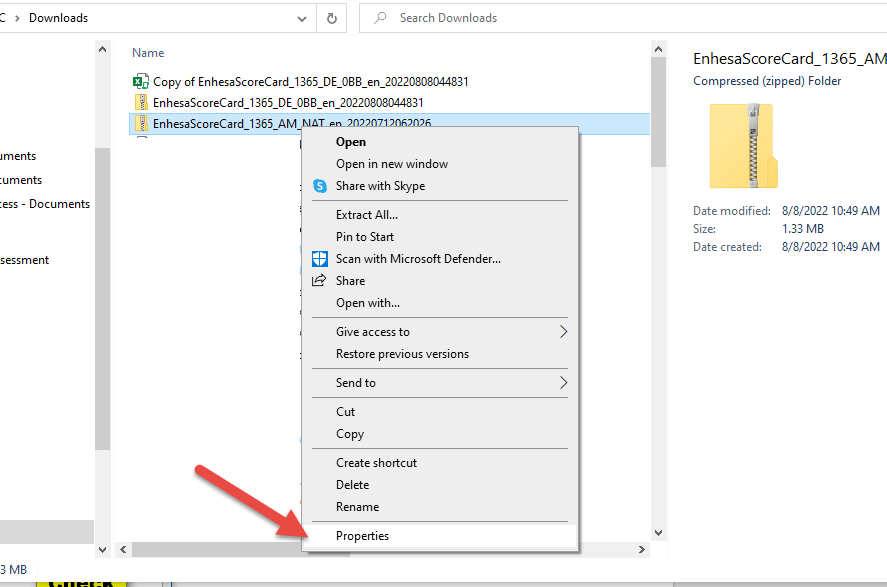Click the Share arrow icon in context menu
This screenshot has height=587, width=887.
(x=320, y=280)
